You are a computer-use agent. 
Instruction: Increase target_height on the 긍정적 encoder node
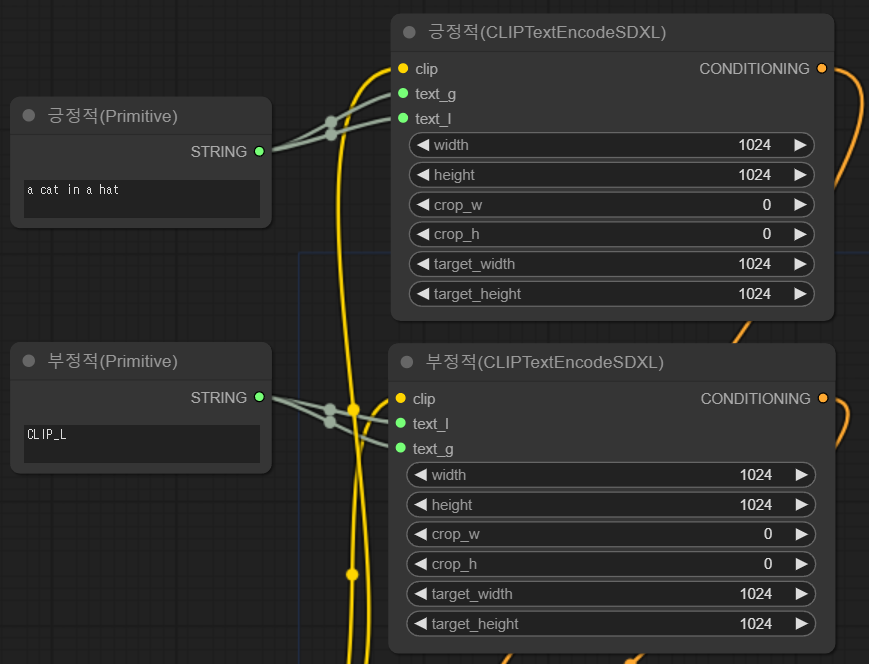pos(800,294)
